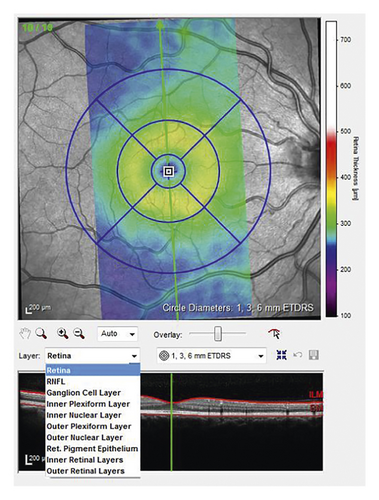Select the hand pan tool
Viewport: 379px width, 500px height.
(x=25, y=333)
